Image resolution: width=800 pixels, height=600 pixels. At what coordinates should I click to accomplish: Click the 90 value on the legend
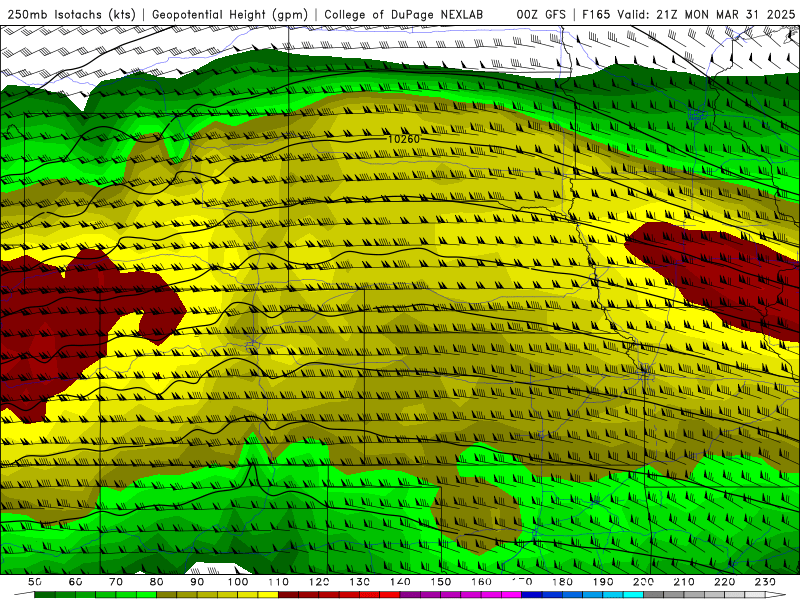click(197, 582)
